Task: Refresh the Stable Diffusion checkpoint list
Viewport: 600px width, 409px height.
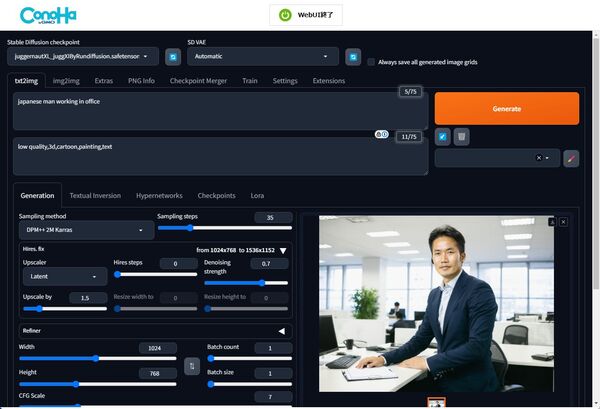Action: click(x=173, y=57)
